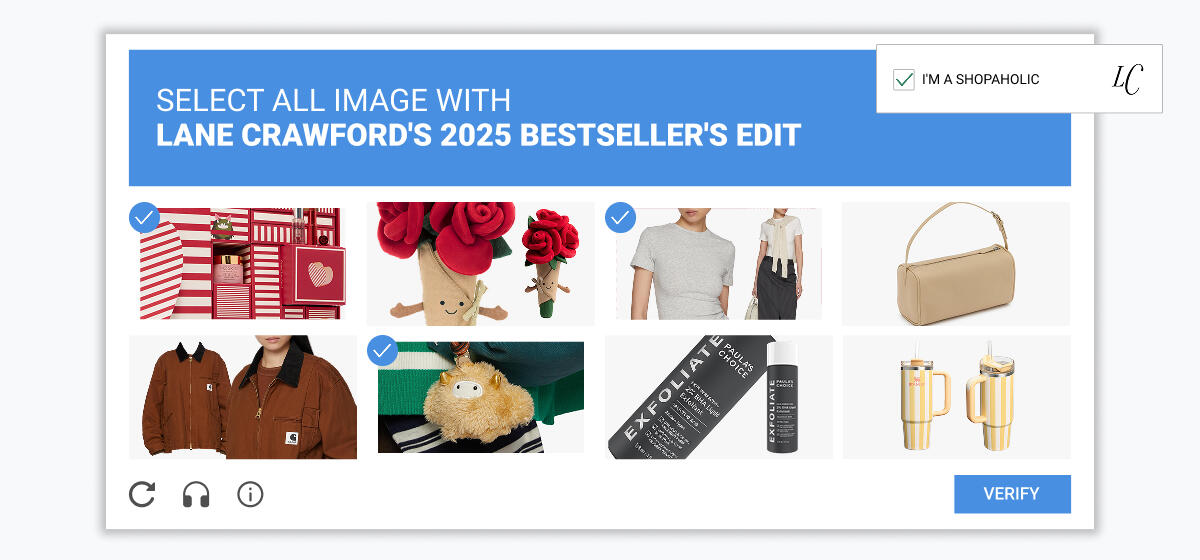Viewport: 1200px width, 560px height.
Task: Select the red rose bouquet plush image
Action: pyautogui.click(x=480, y=264)
